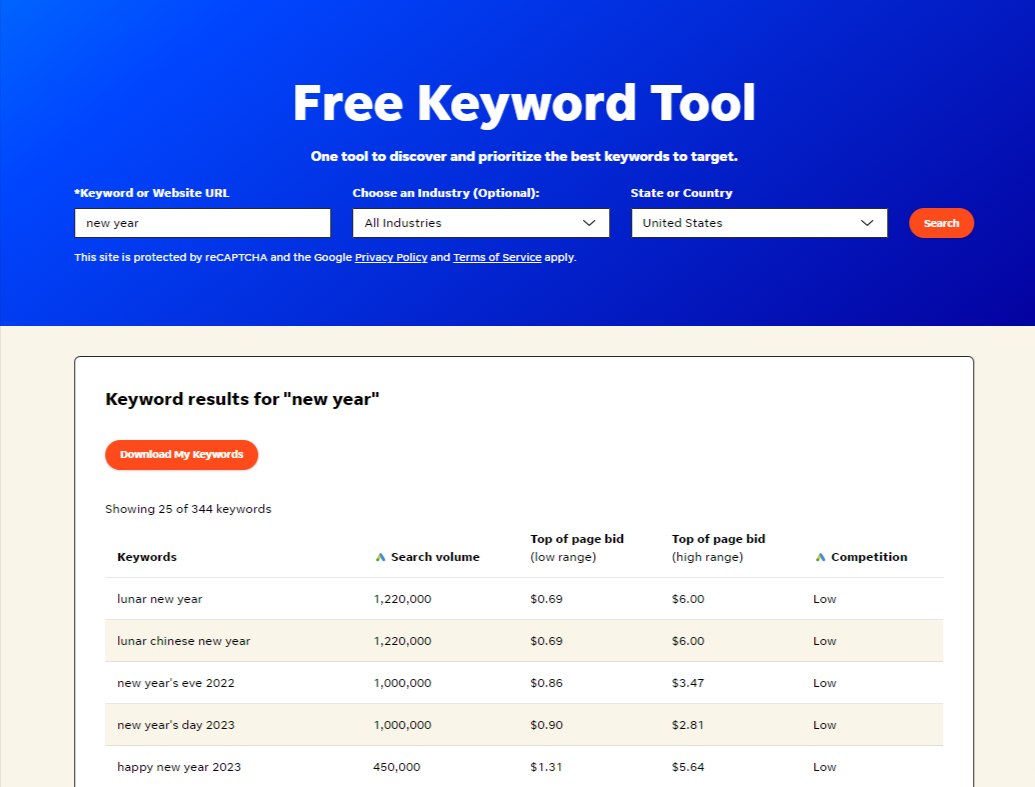Click the Google Ads icon beside Competition
1035x787 pixels.
point(820,557)
